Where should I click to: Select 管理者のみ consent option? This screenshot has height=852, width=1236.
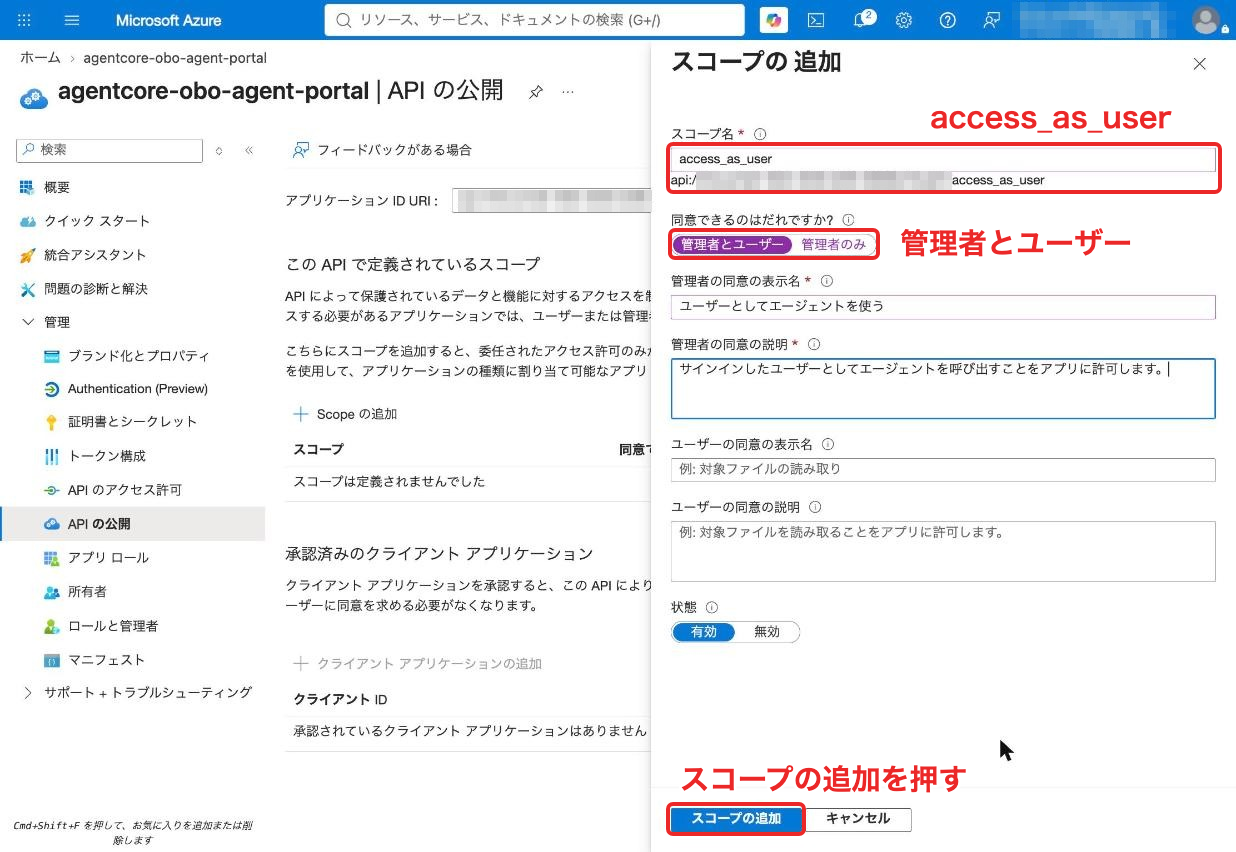tap(833, 244)
